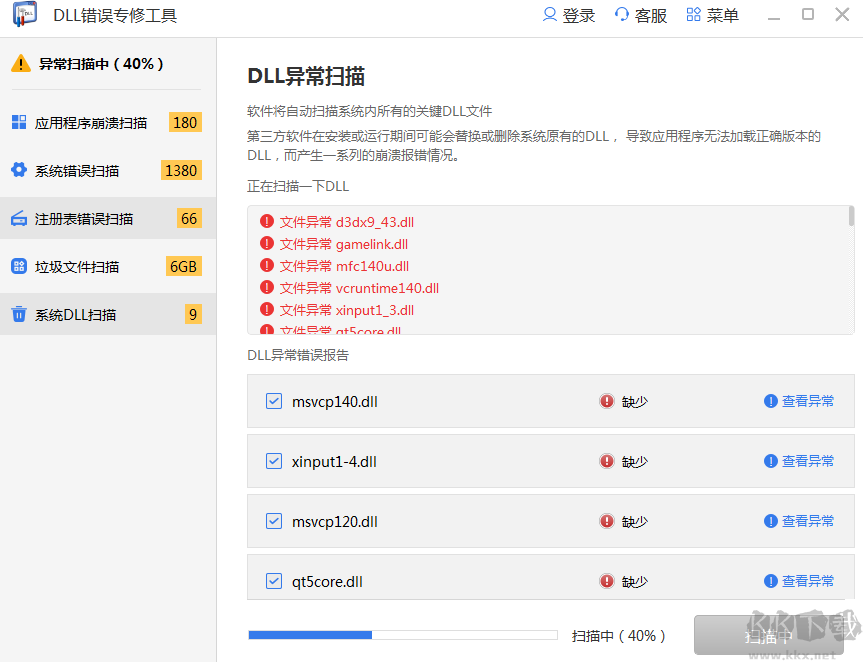Click the 文件异常 d3dx9_43.dll entry
The height and width of the screenshot is (662, 863).
(347, 222)
